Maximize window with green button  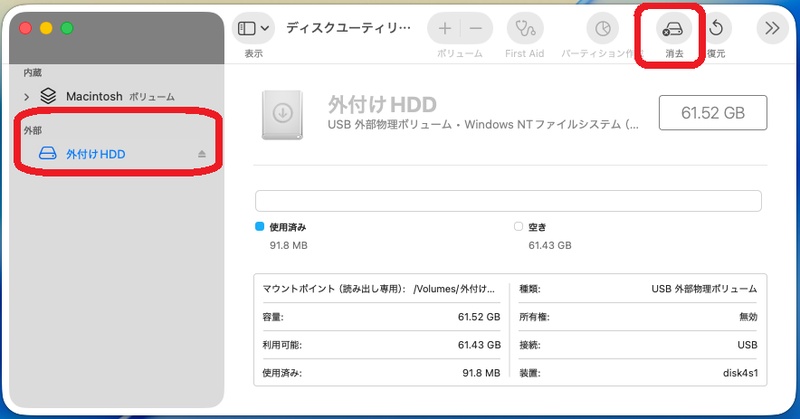67,28
